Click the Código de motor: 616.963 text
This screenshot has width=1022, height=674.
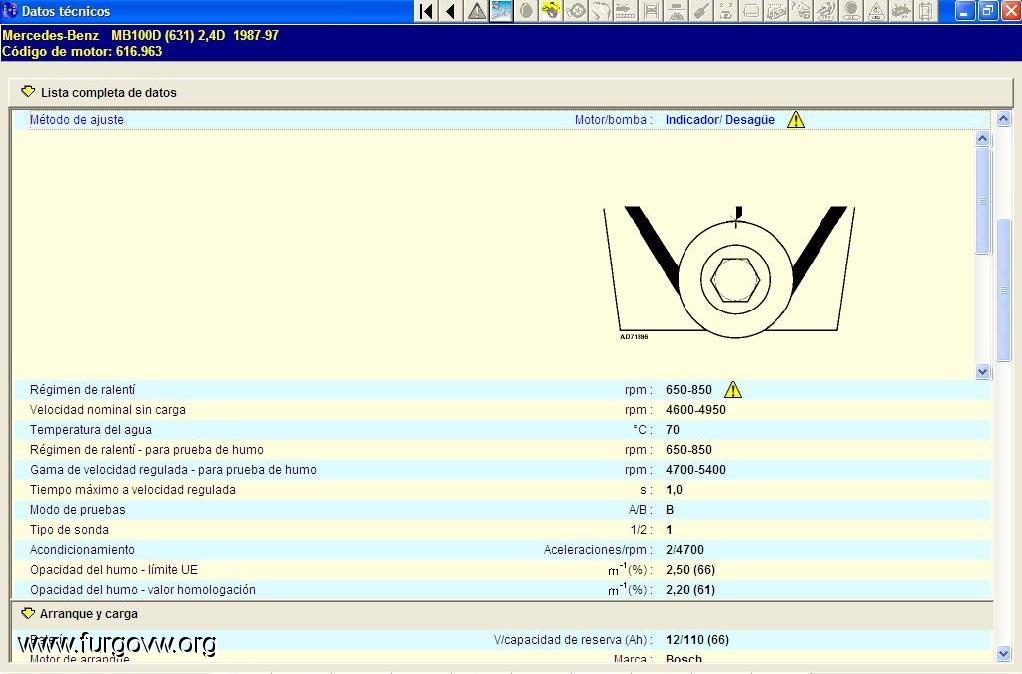(x=82, y=51)
